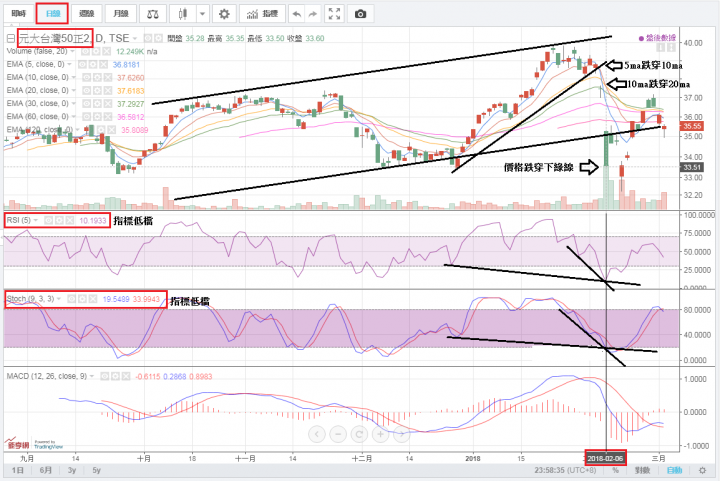The height and width of the screenshot is (481, 720).
Task: Toggle the % percent scale
Action: pyautogui.click(x=615, y=470)
